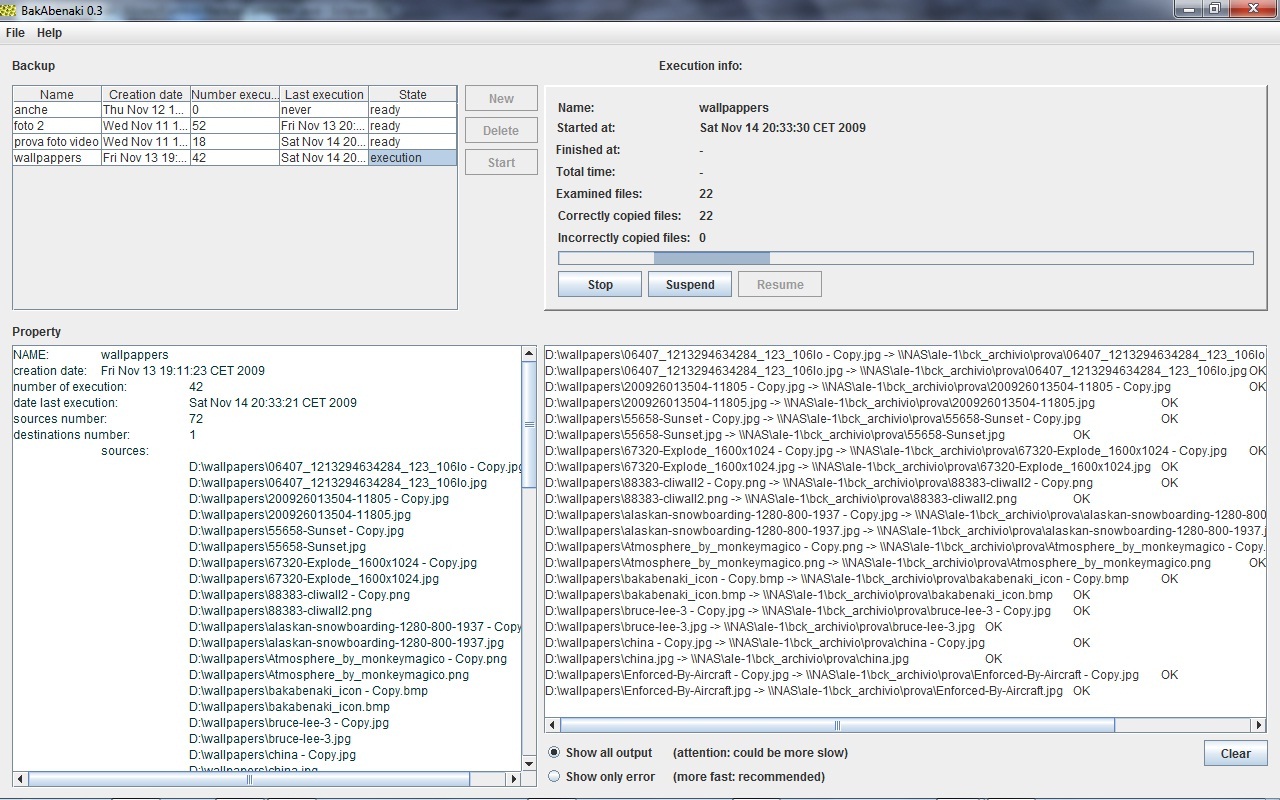
Task: Click the 'ready' state of foto 2
Action: tap(412, 126)
